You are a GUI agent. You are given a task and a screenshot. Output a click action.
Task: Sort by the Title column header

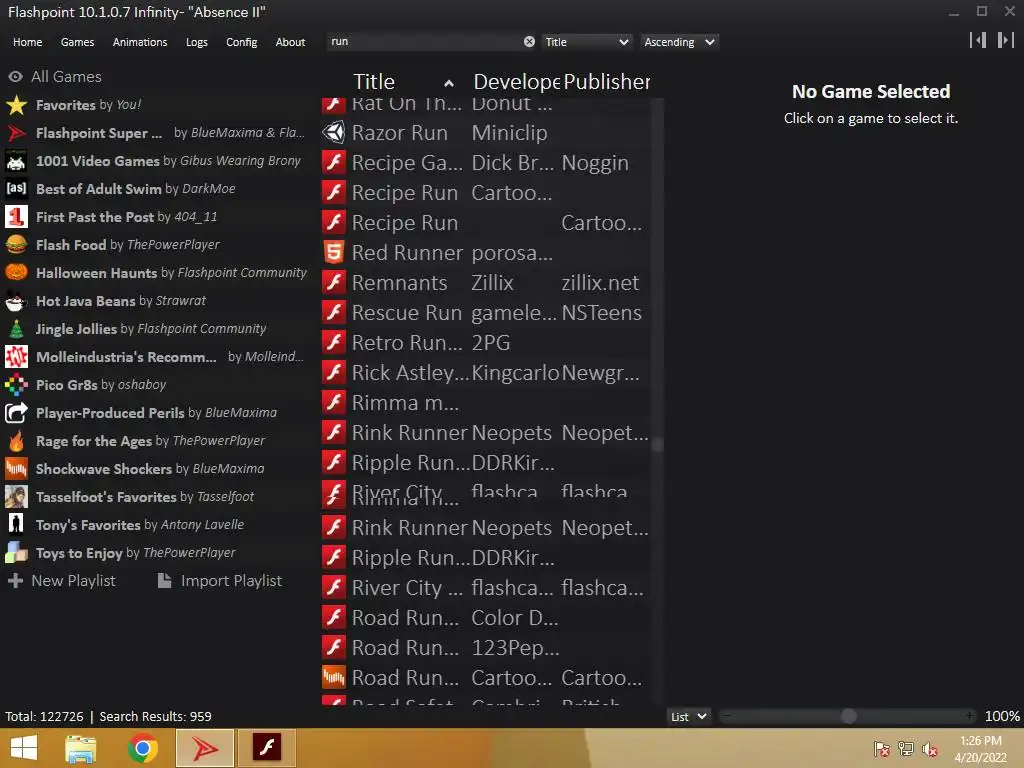click(374, 82)
